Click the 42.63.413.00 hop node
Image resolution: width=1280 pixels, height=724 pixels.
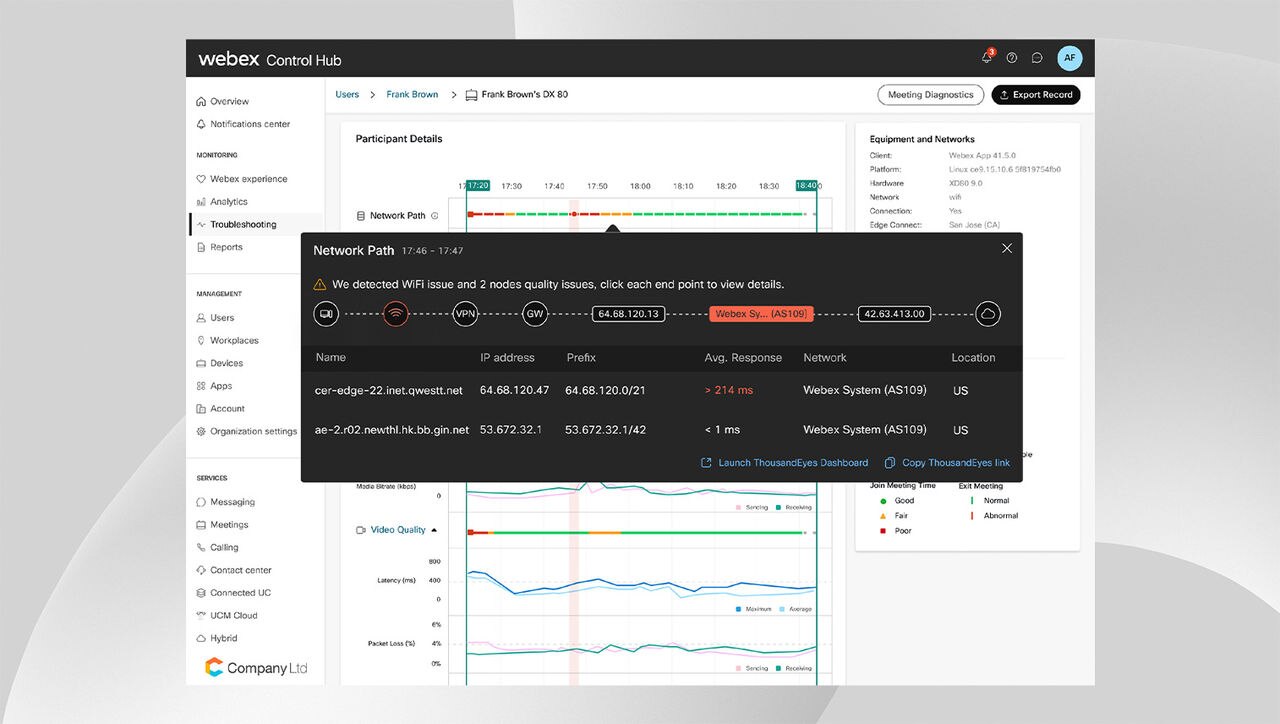[894, 314]
